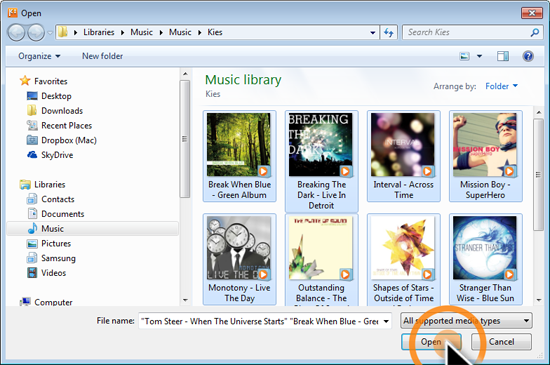550x365 pixels.
Task: Click the navigation pane scrollbar thumb
Action: click(x=185, y=139)
